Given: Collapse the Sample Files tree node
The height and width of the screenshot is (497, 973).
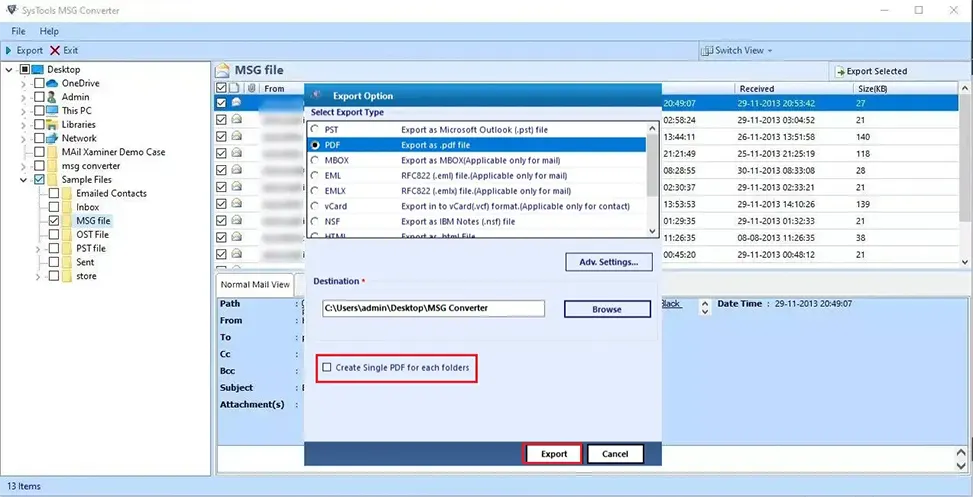Looking at the screenshot, I should pos(24,179).
